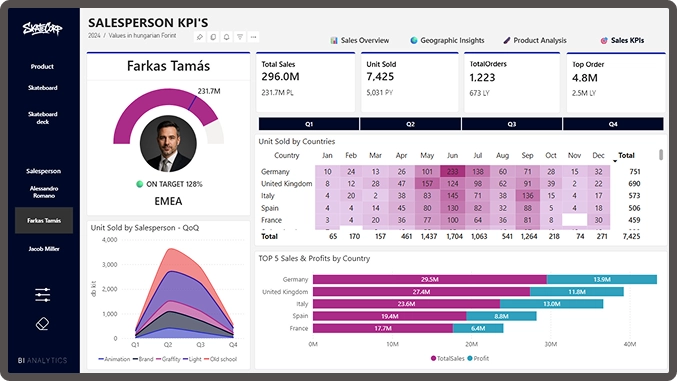Select salesperson Alessandro Romano
This screenshot has width=677, height=381.
pos(44,192)
